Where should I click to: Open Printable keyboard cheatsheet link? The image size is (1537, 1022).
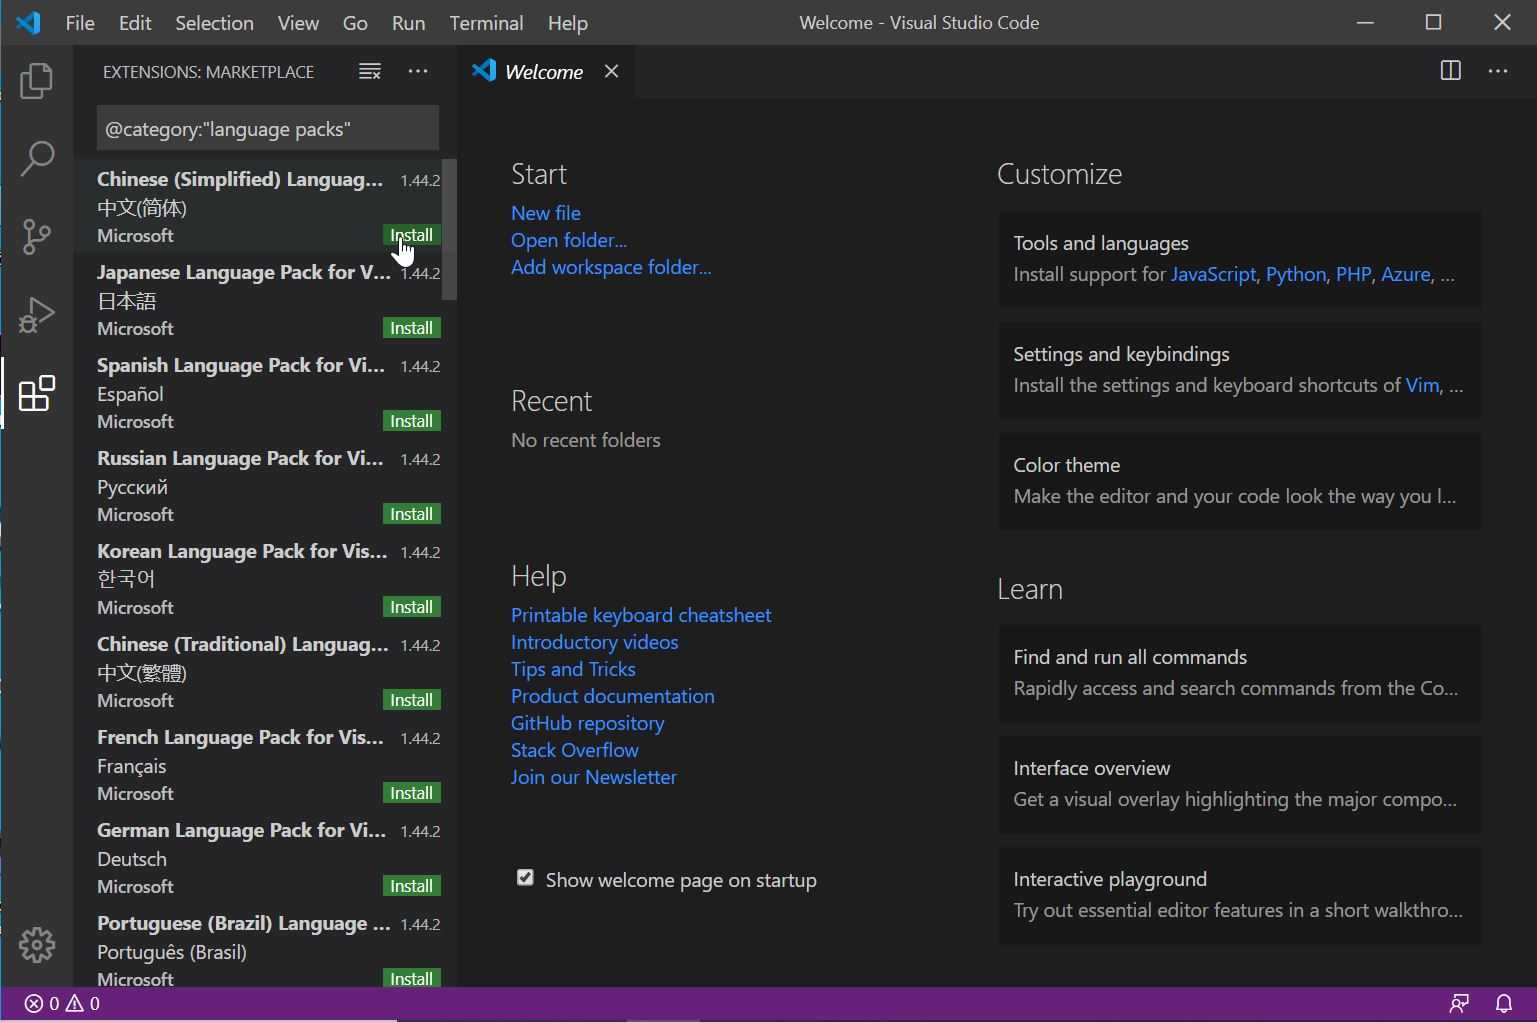coord(641,615)
